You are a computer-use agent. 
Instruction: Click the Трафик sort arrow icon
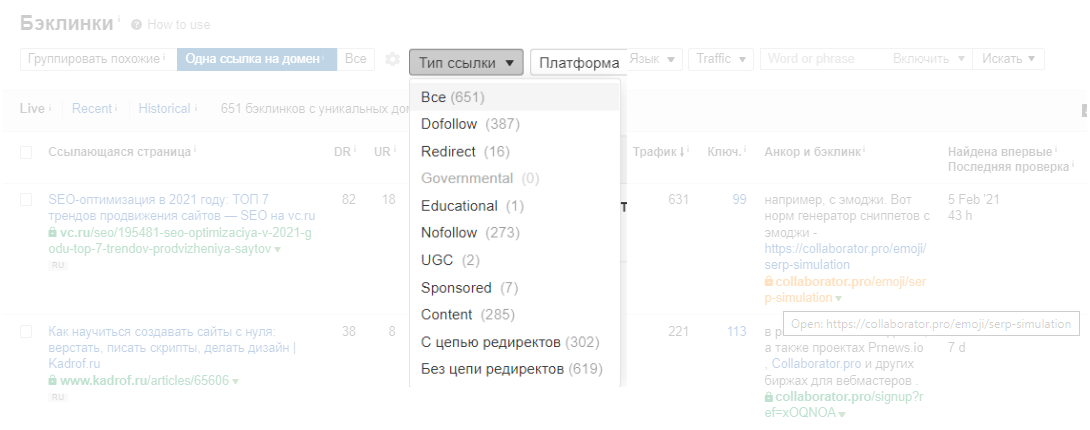686,152
